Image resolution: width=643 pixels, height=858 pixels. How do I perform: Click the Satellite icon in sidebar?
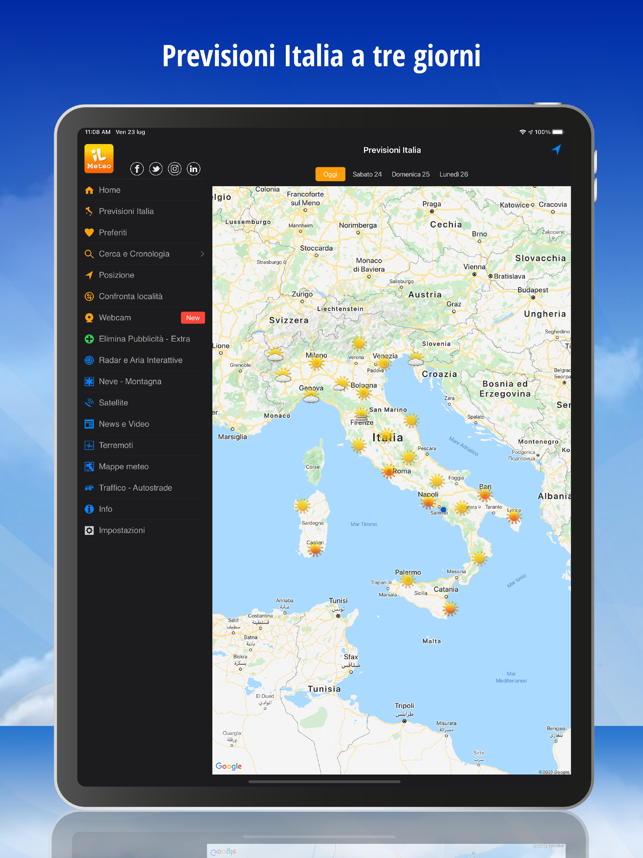click(89, 403)
